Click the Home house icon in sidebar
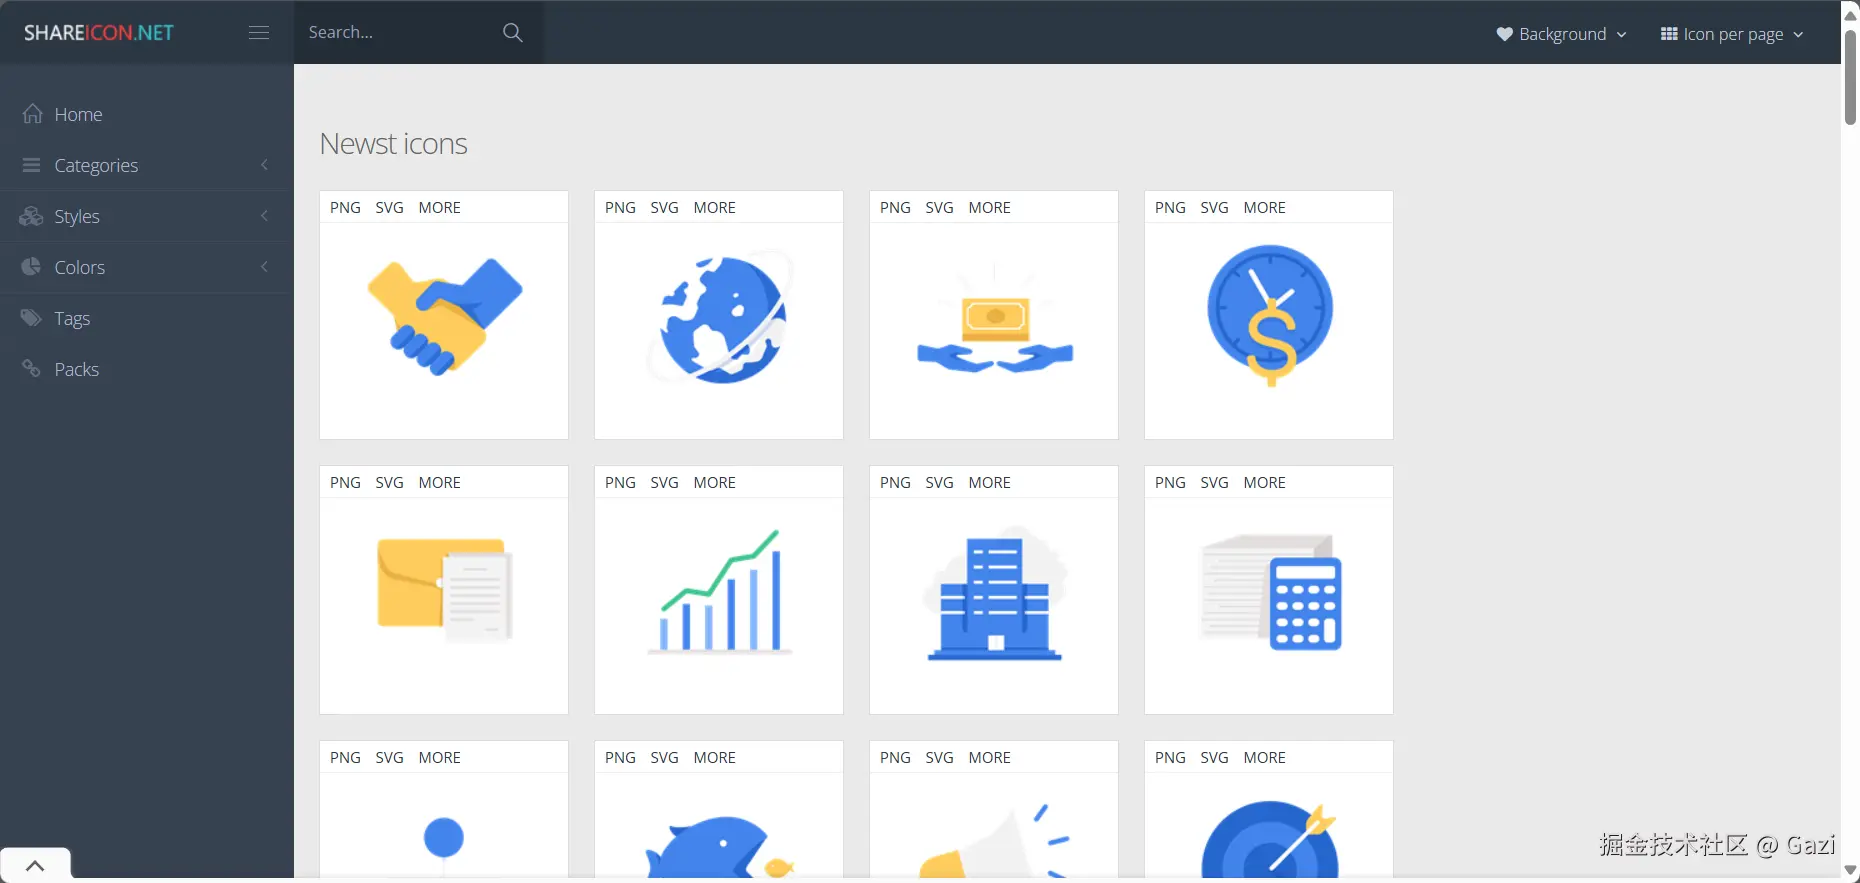The image size is (1860, 883). coord(32,113)
